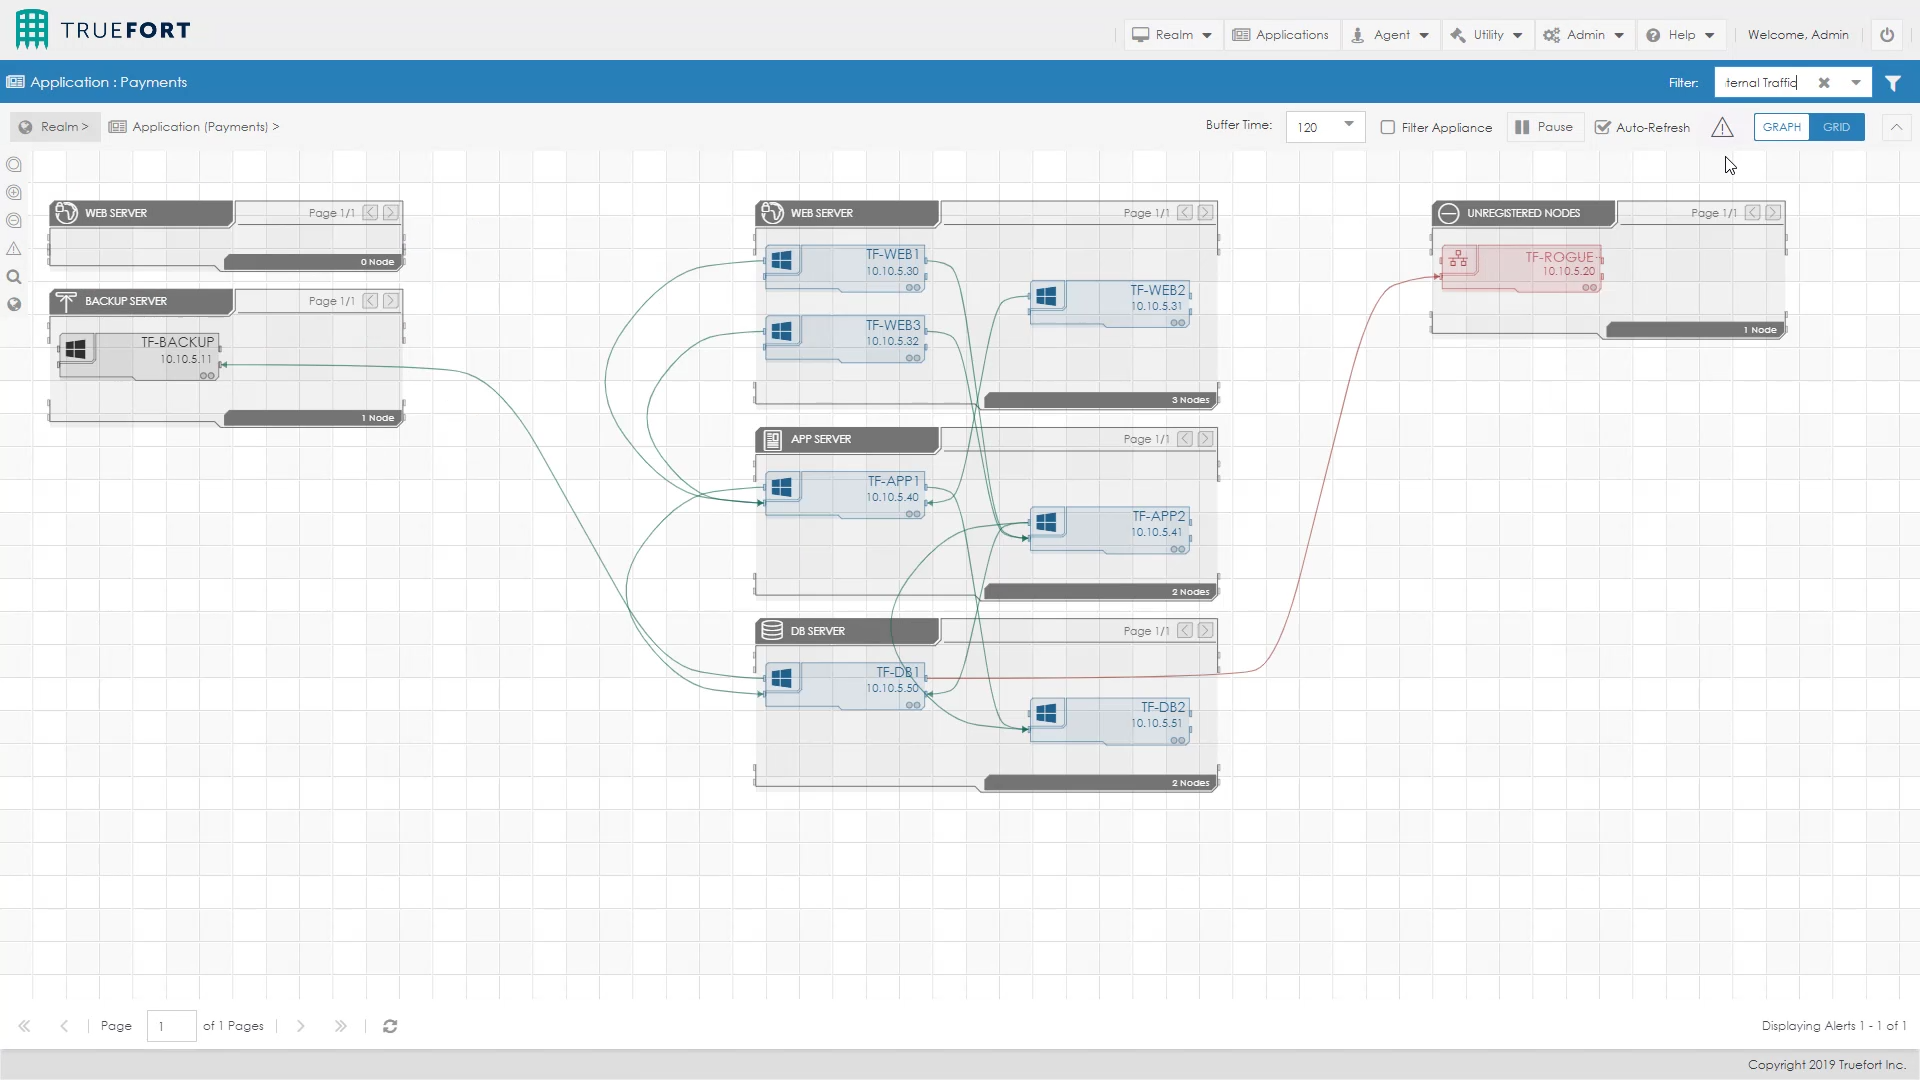Open the Applications menu item
This screenshot has height=1080, width=1920.
(1281, 35)
